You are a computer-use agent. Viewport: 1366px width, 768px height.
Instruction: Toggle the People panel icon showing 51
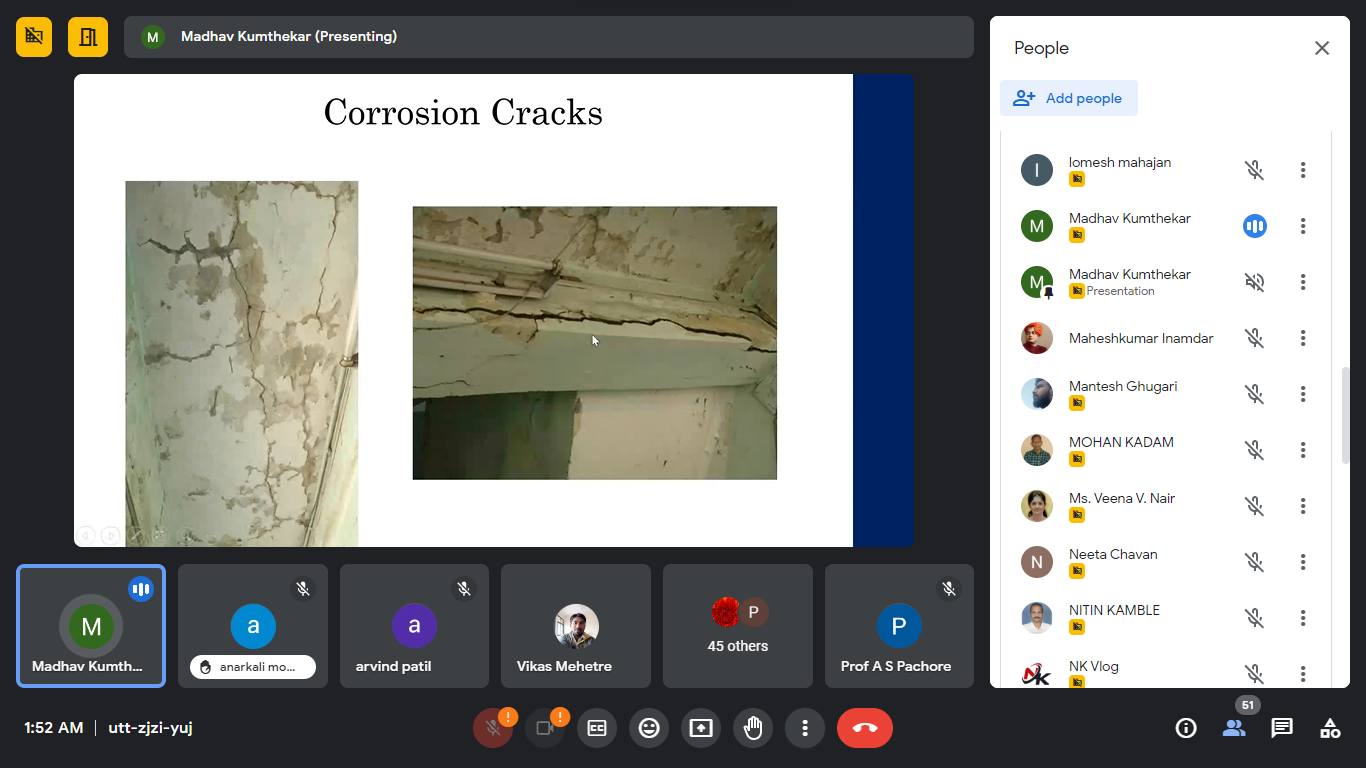pyautogui.click(x=1234, y=728)
